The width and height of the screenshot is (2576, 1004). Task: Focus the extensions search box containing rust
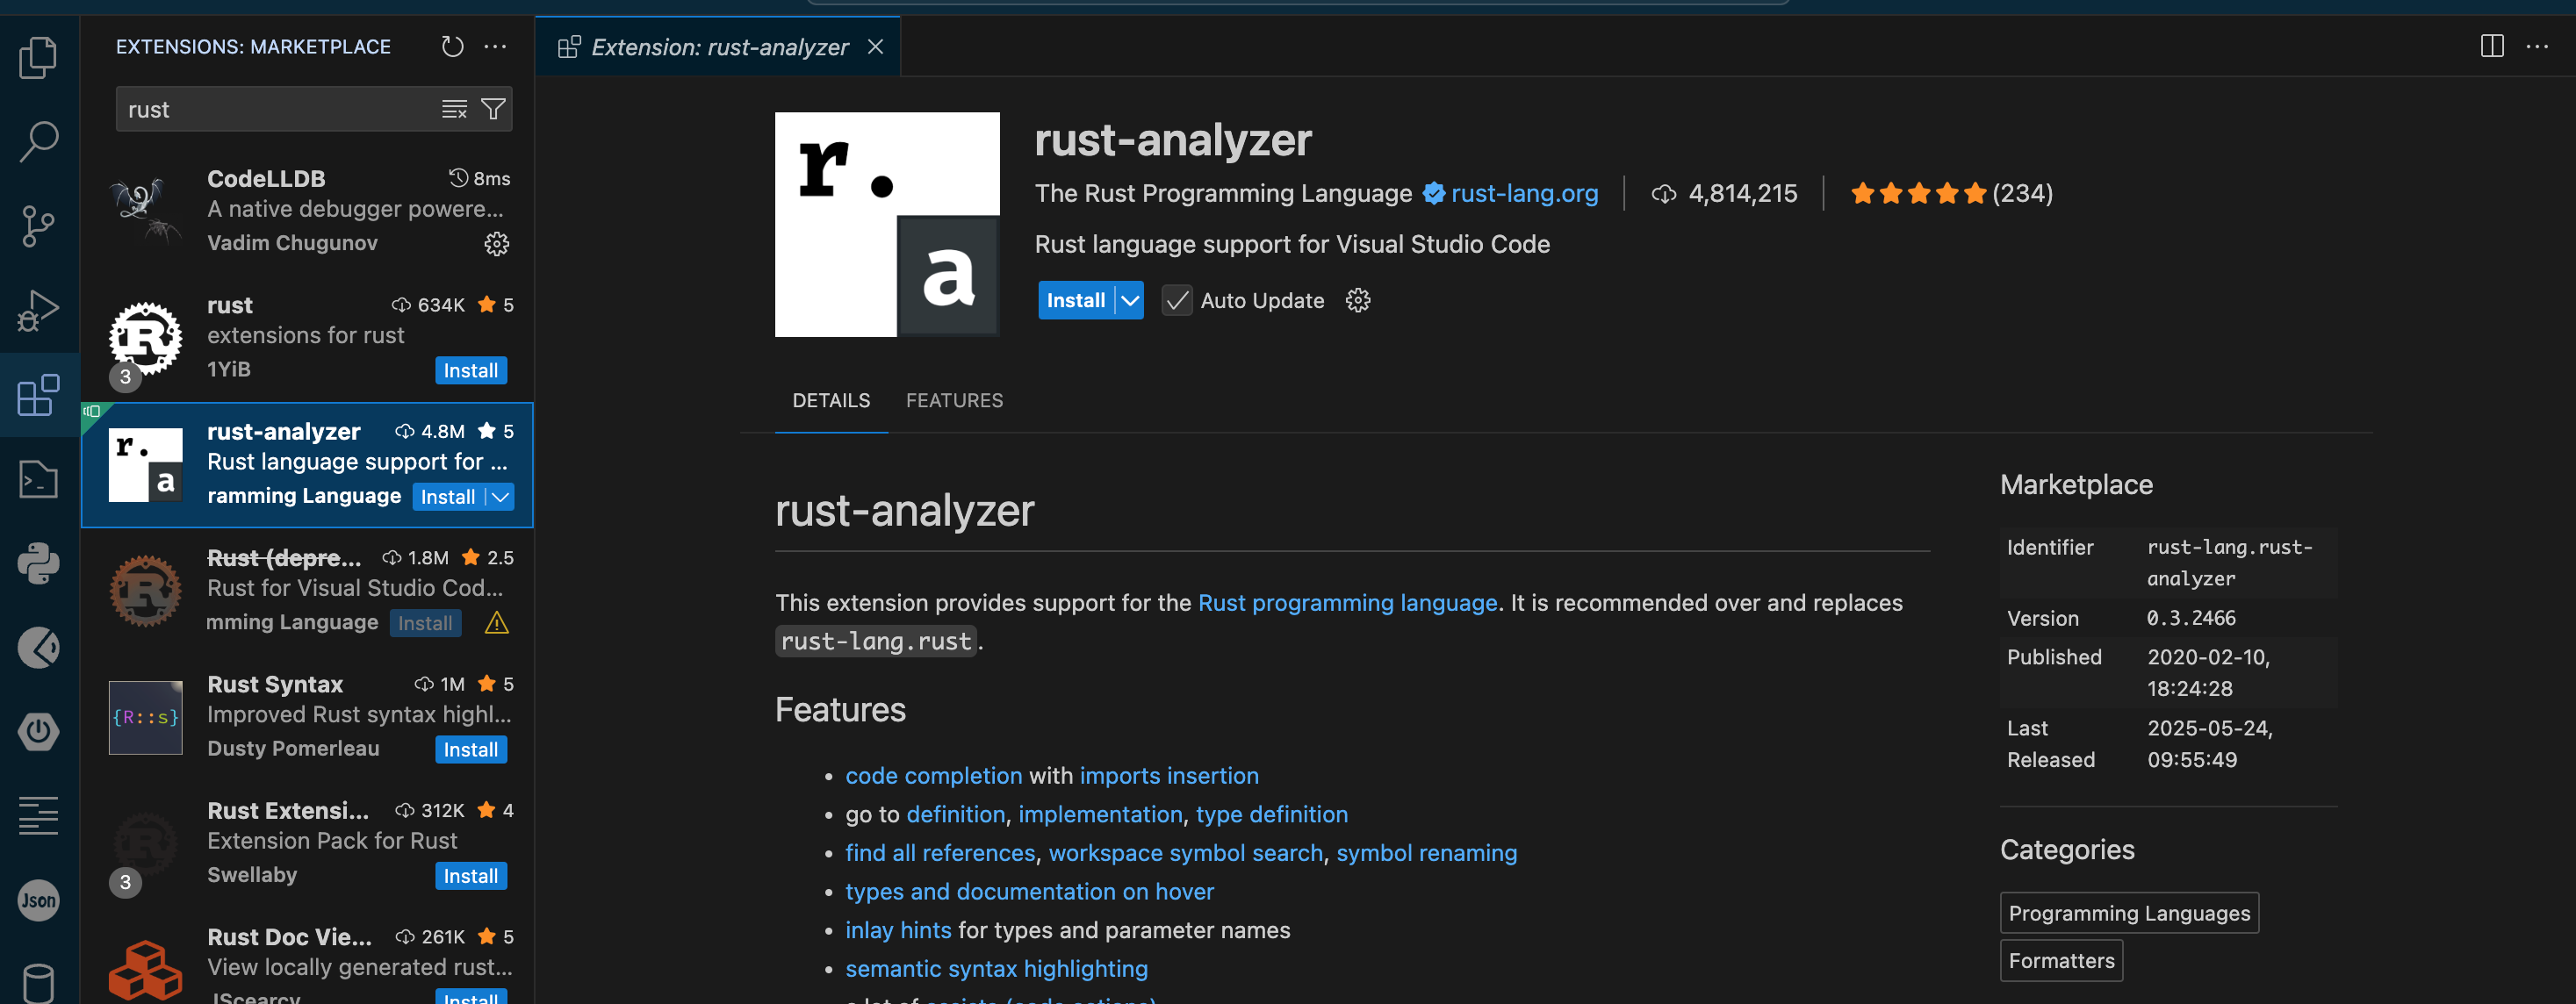tap(280, 109)
